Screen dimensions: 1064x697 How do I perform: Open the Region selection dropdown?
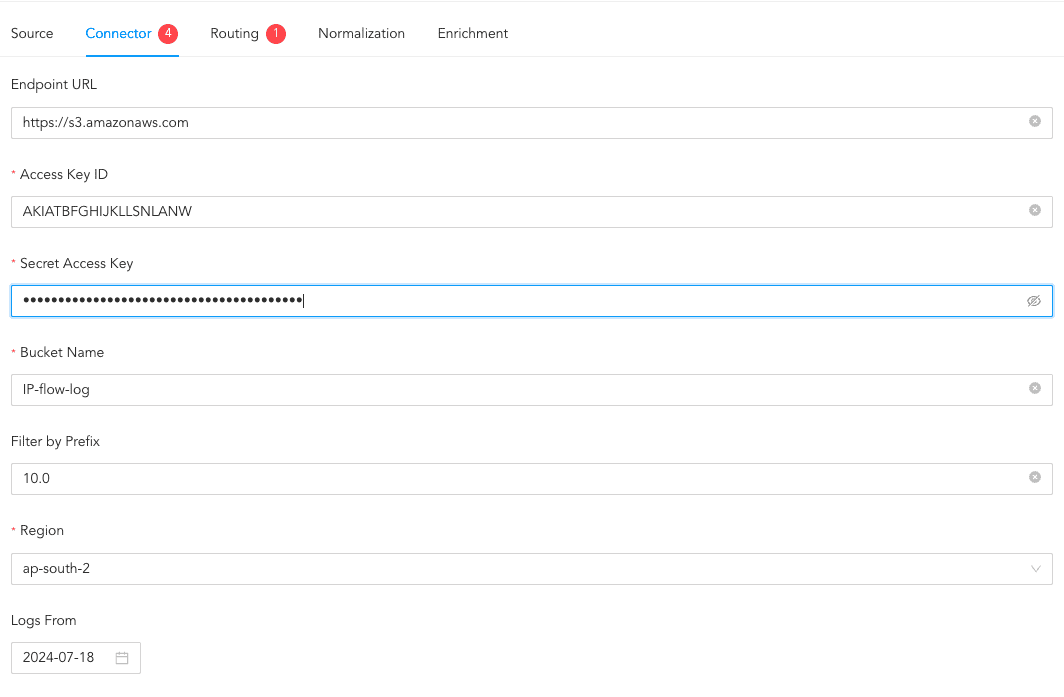pos(530,569)
